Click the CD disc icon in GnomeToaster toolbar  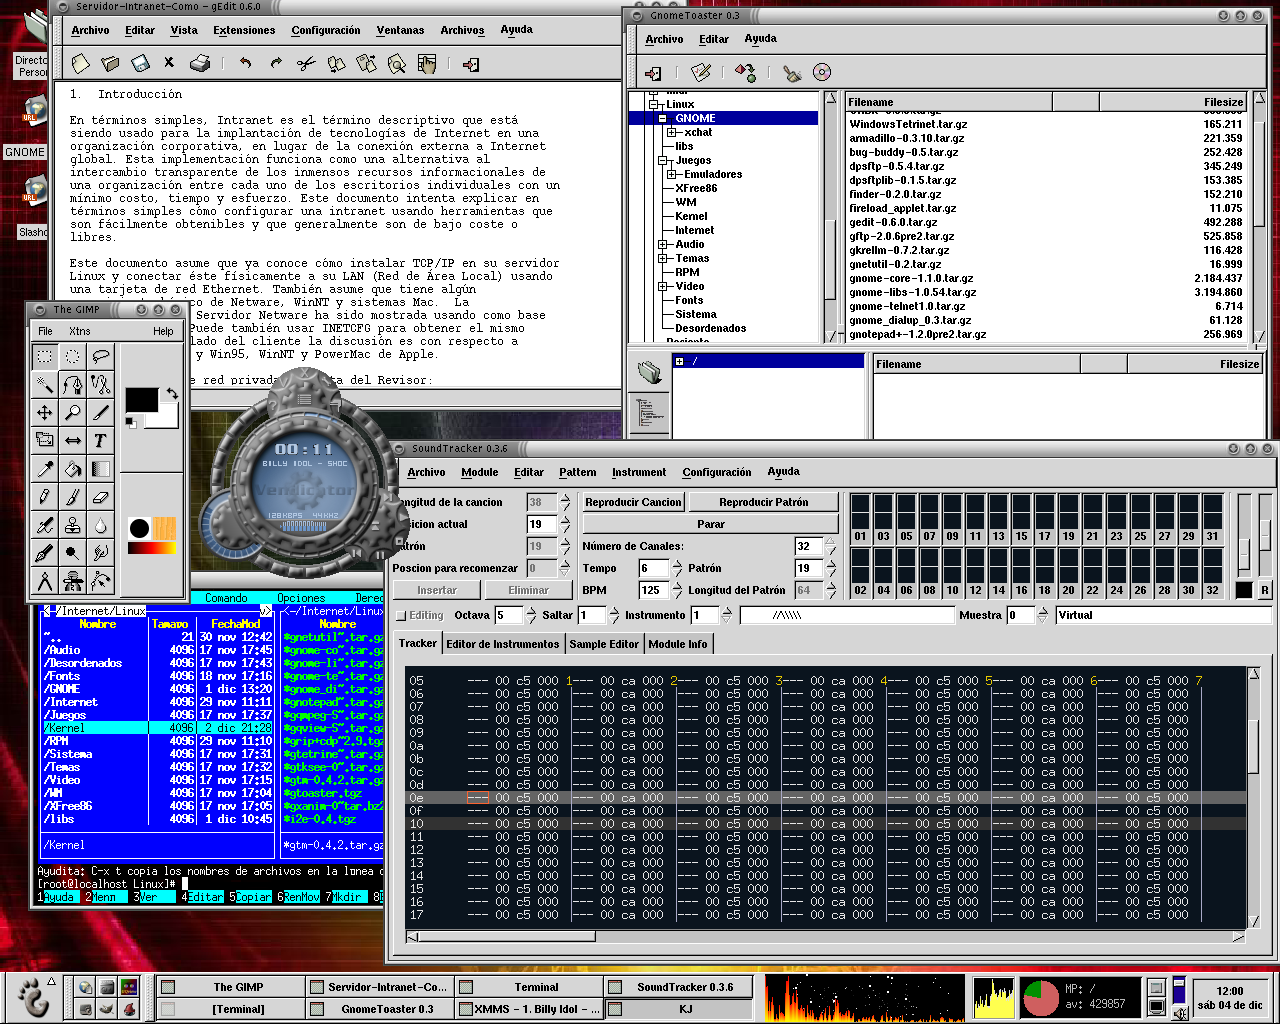pos(822,72)
